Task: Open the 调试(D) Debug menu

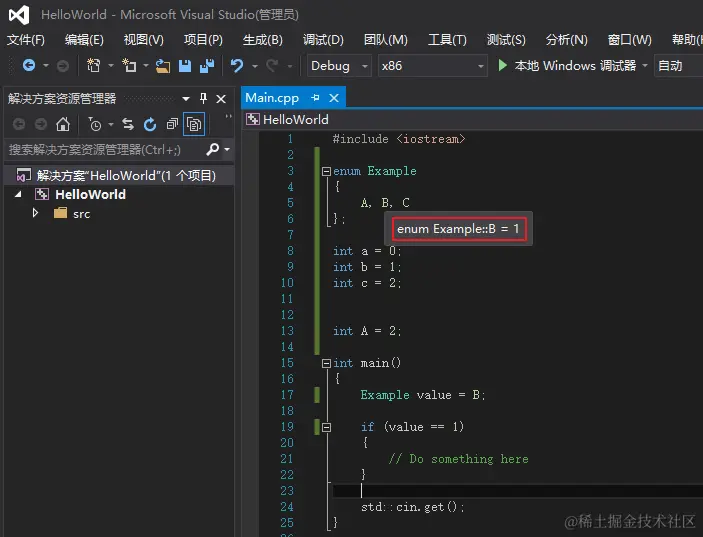Action: (323, 40)
